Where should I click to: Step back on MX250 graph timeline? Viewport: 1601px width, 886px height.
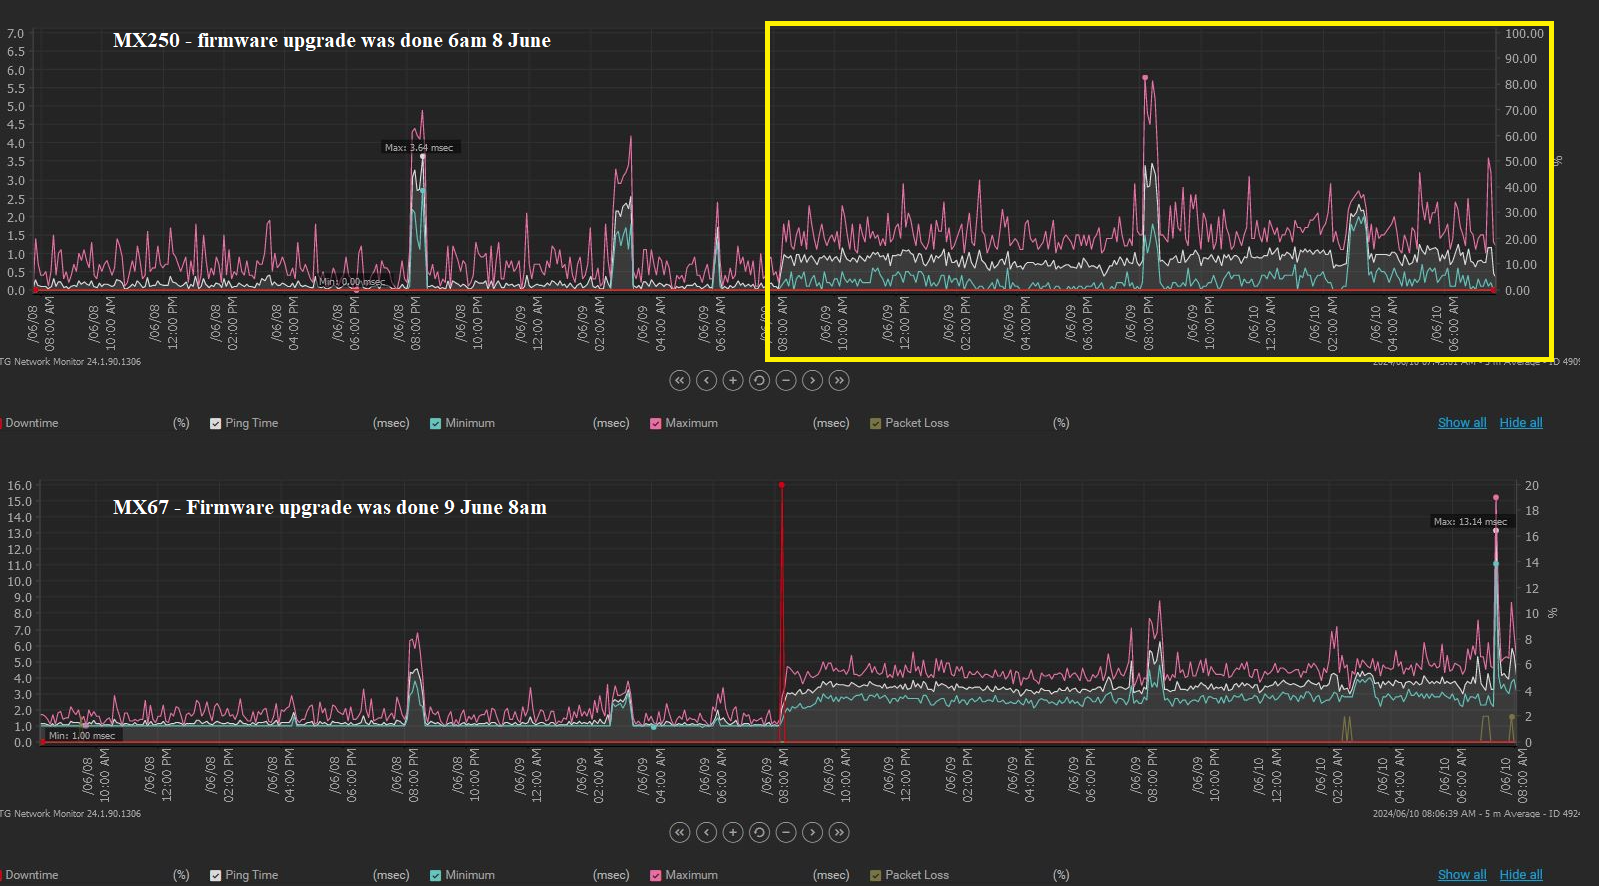tap(706, 380)
